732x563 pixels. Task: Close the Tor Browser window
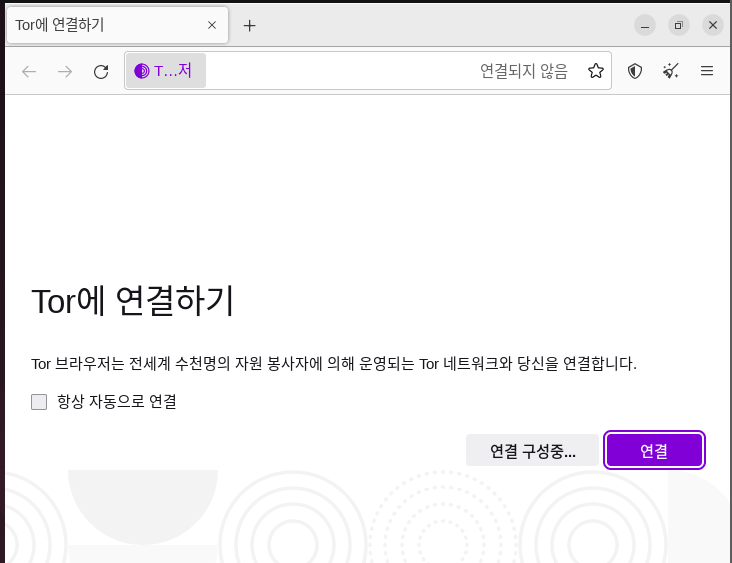[x=713, y=25]
